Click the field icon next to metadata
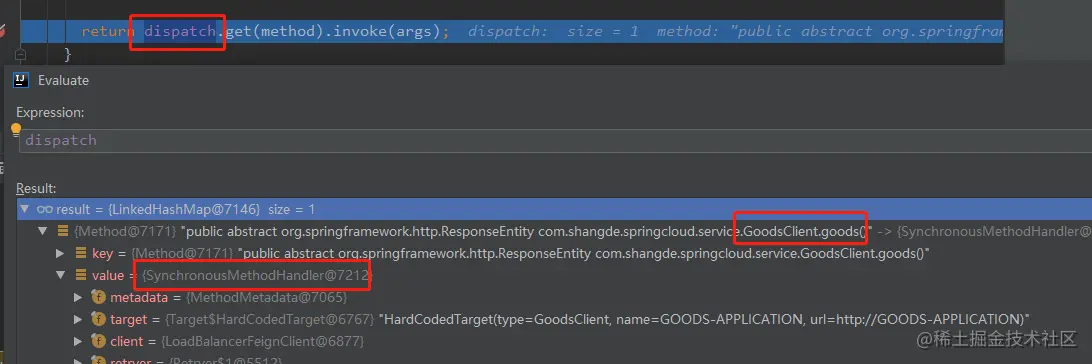Image resolution: width=1092 pixels, height=364 pixels. click(x=99, y=297)
